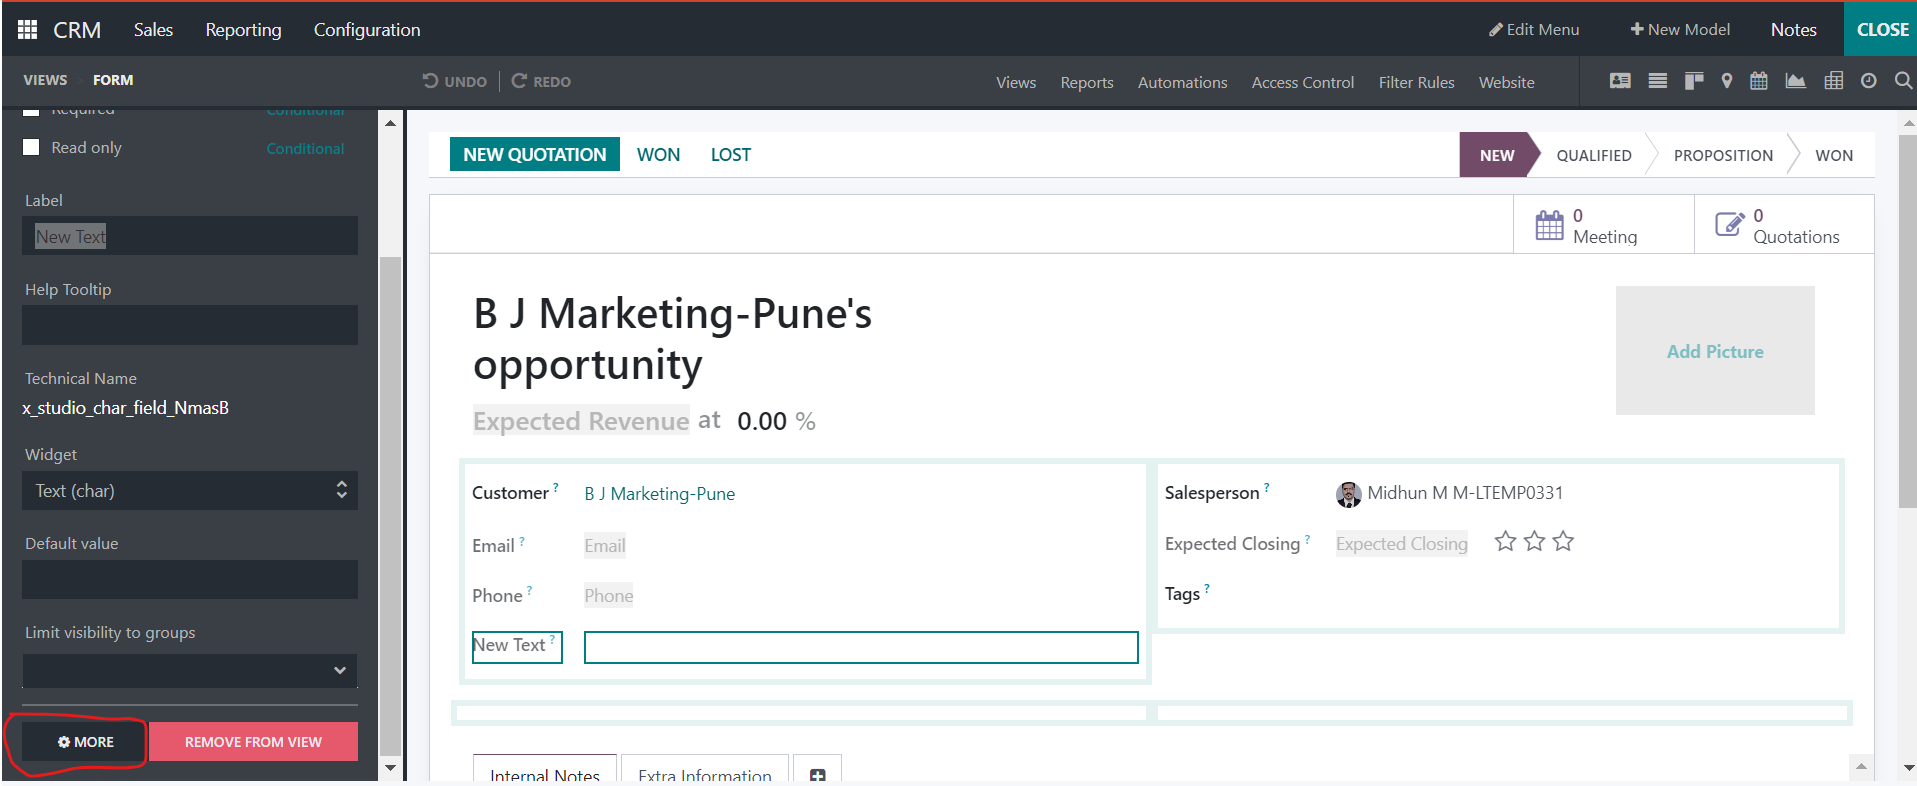This screenshot has height=786, width=1917.
Task: Click the New Quotation button
Action: point(535,154)
